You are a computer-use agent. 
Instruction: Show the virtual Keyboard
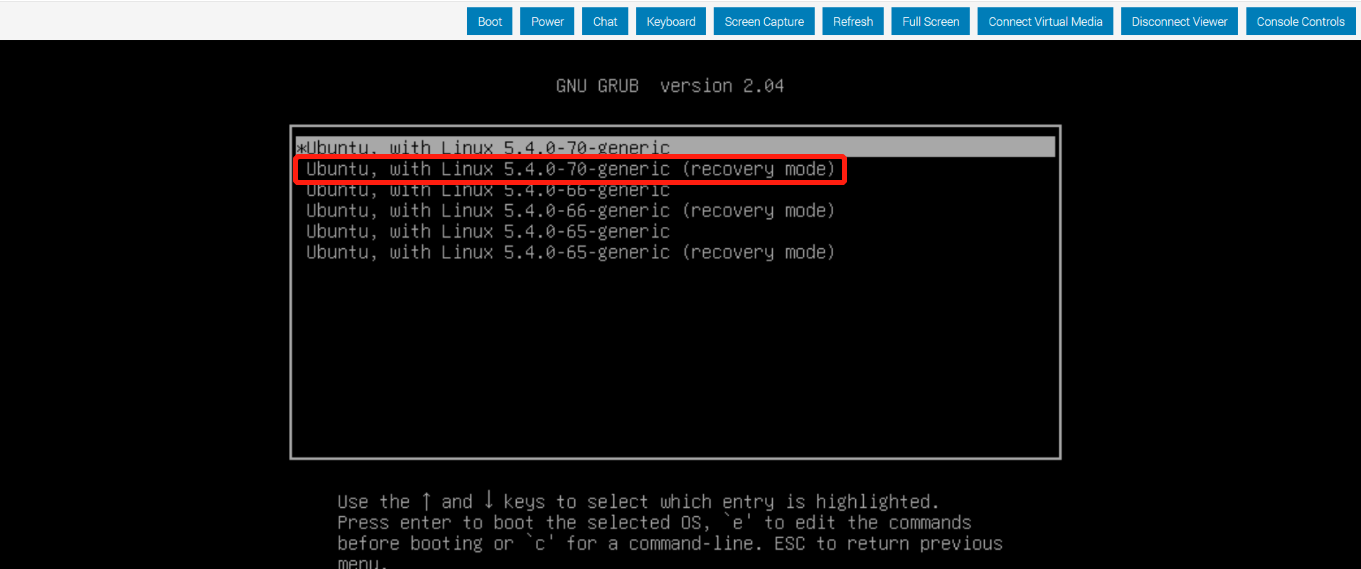coord(671,21)
